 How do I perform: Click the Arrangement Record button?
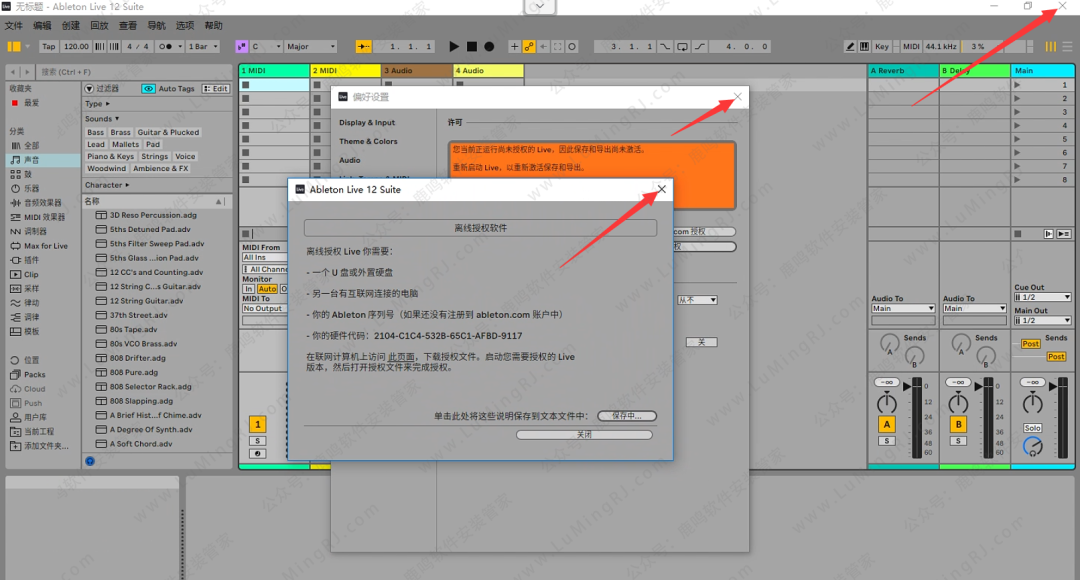489,46
